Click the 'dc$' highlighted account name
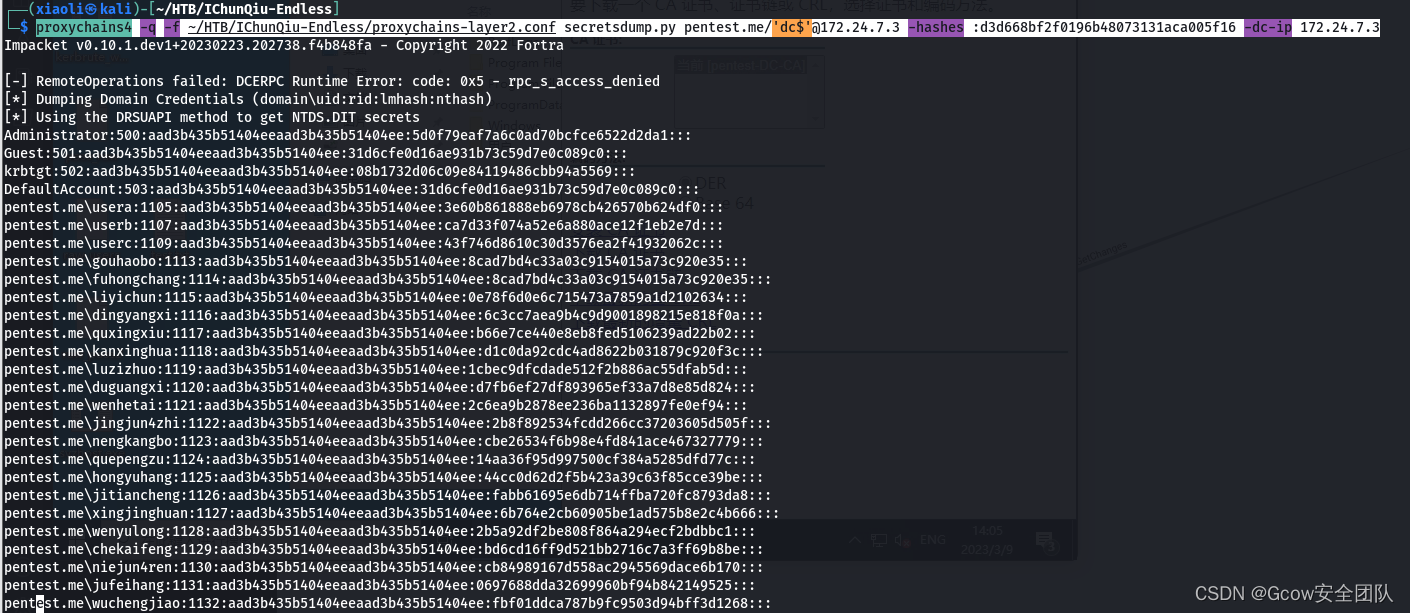The height and width of the screenshot is (613, 1410). coord(790,28)
